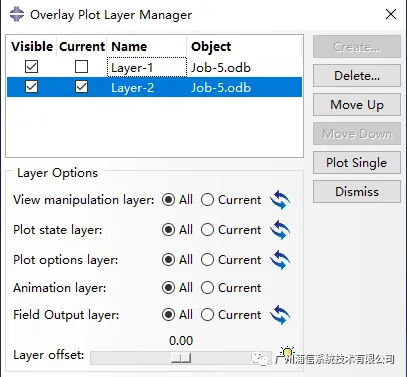The width and height of the screenshot is (407, 377).
Task: Click the sync icon beside Plot state layer
Action: (x=280, y=230)
